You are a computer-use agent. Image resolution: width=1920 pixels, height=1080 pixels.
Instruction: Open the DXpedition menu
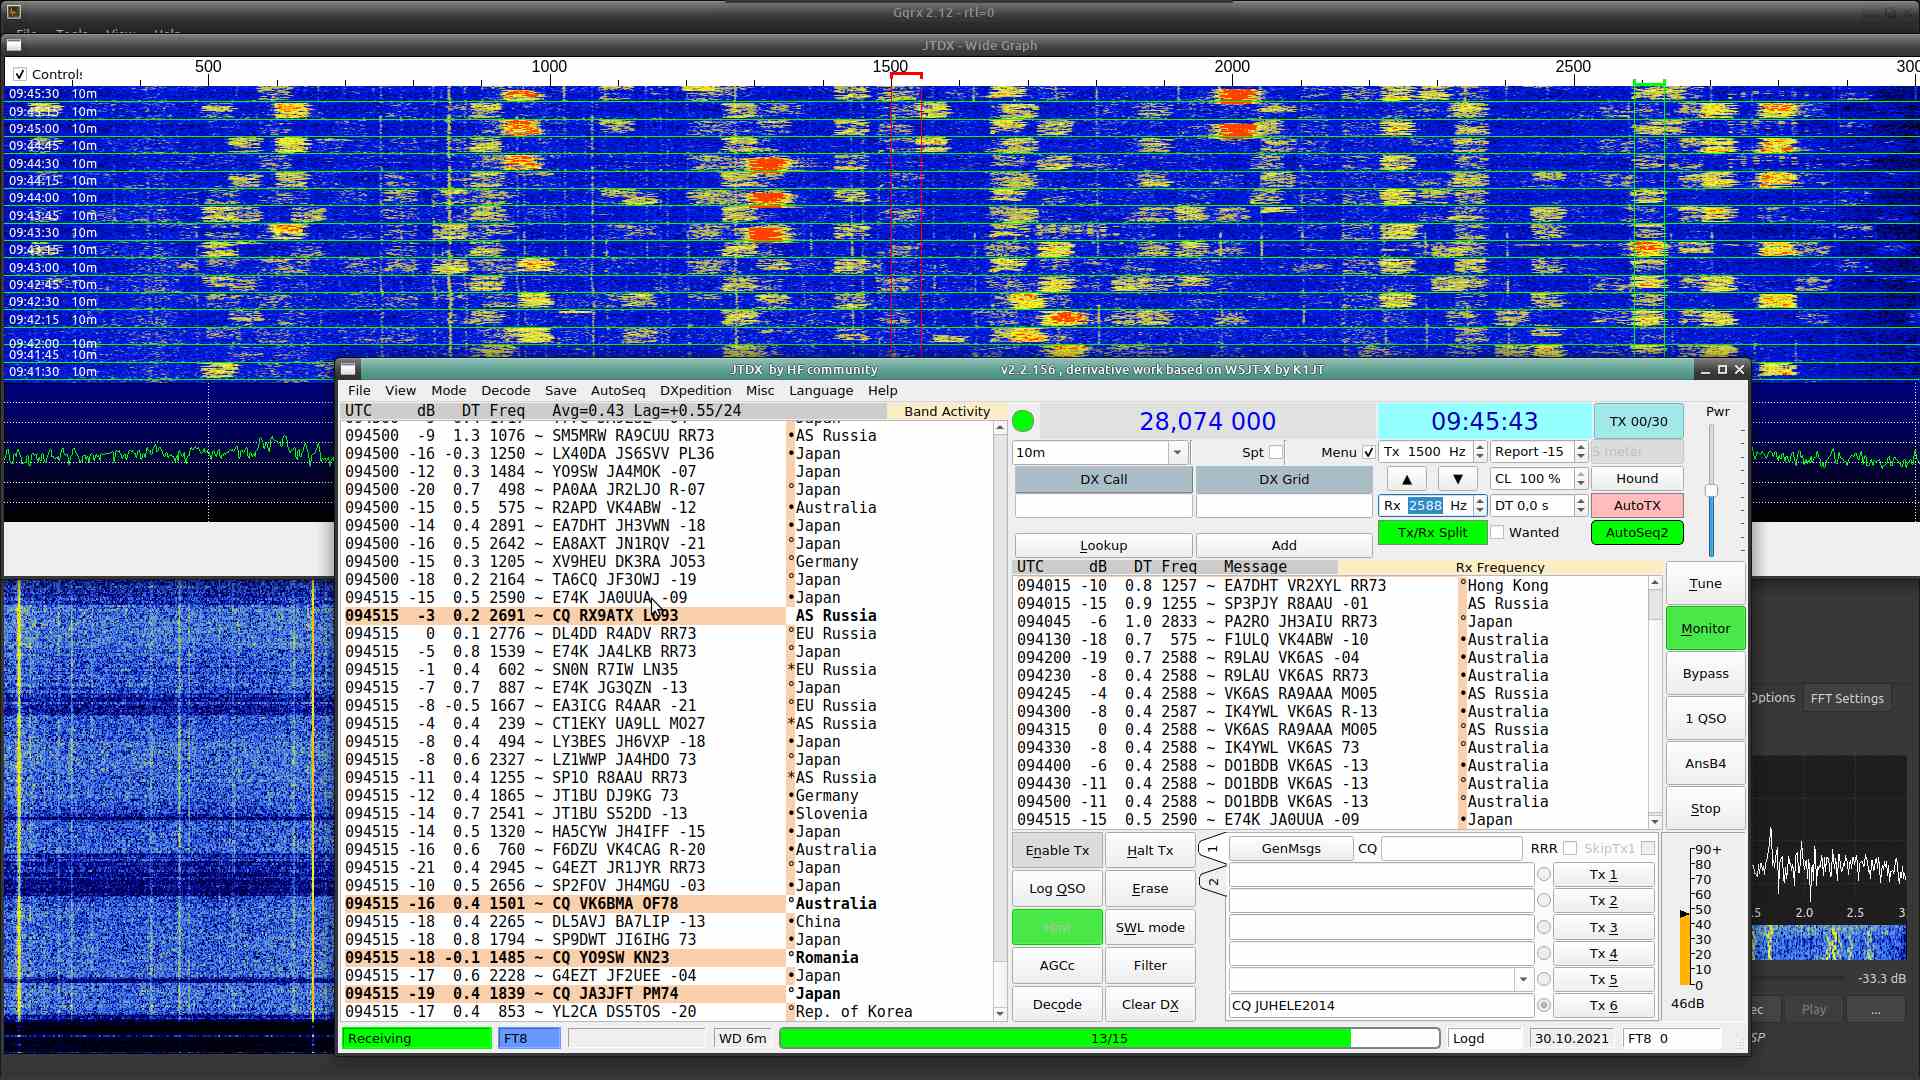coord(695,391)
